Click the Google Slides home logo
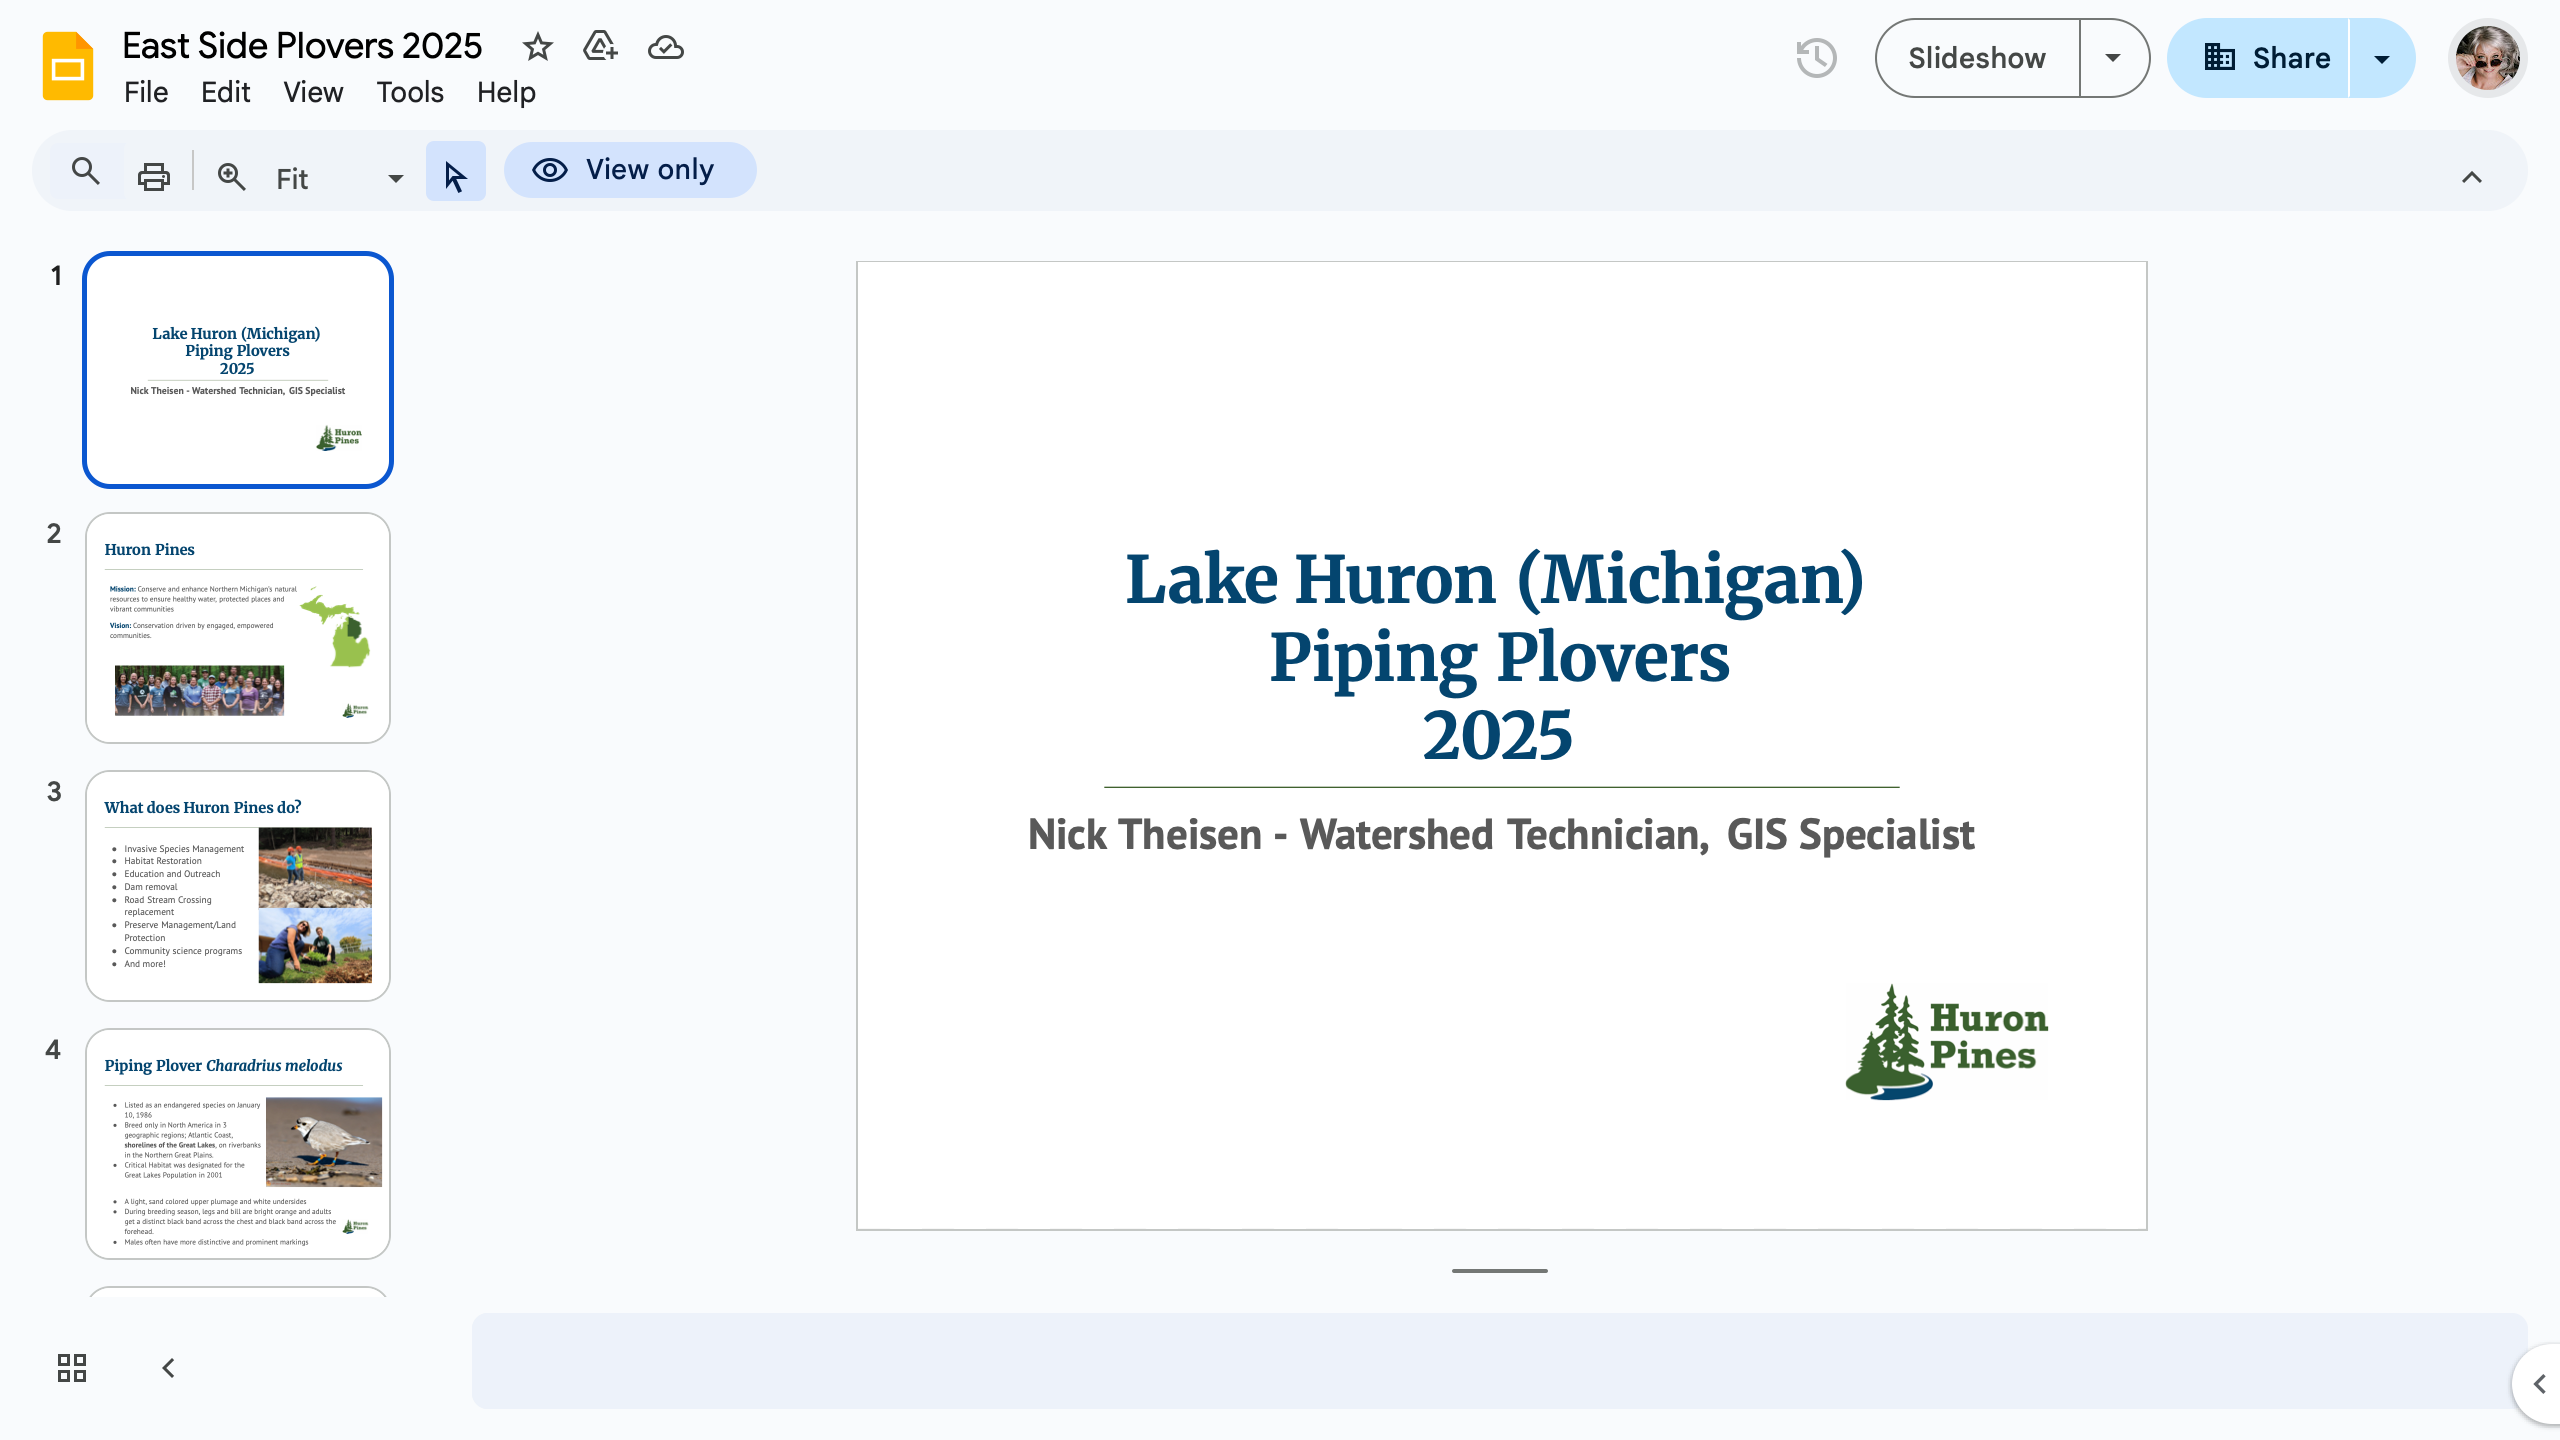The image size is (2560, 1440). point(68,66)
